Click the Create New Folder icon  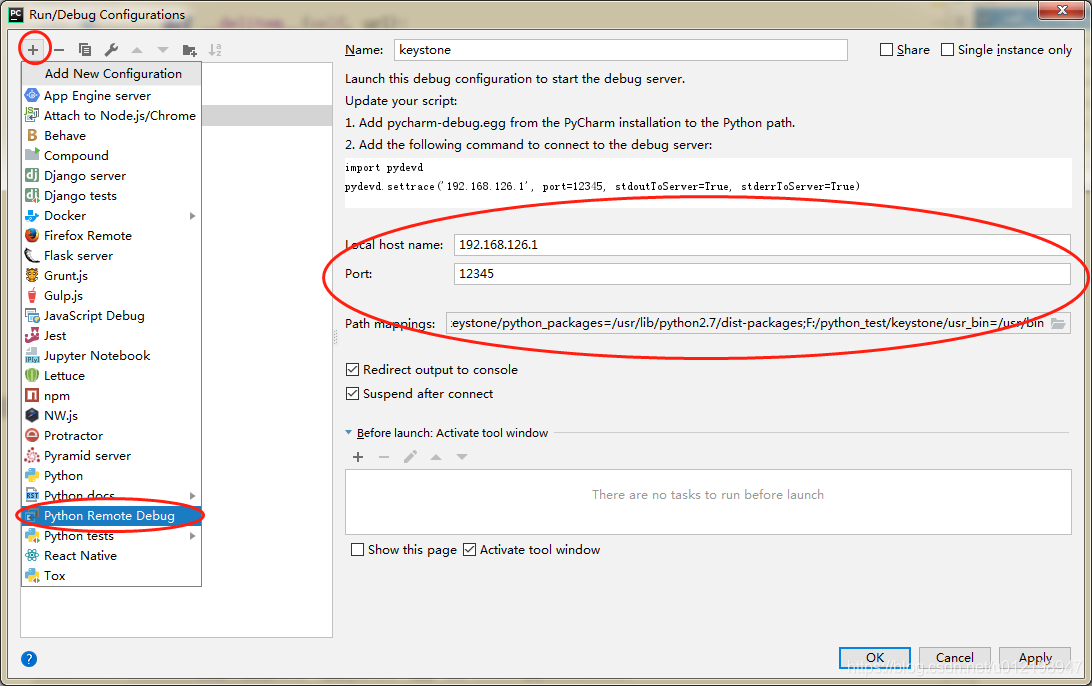click(x=189, y=49)
